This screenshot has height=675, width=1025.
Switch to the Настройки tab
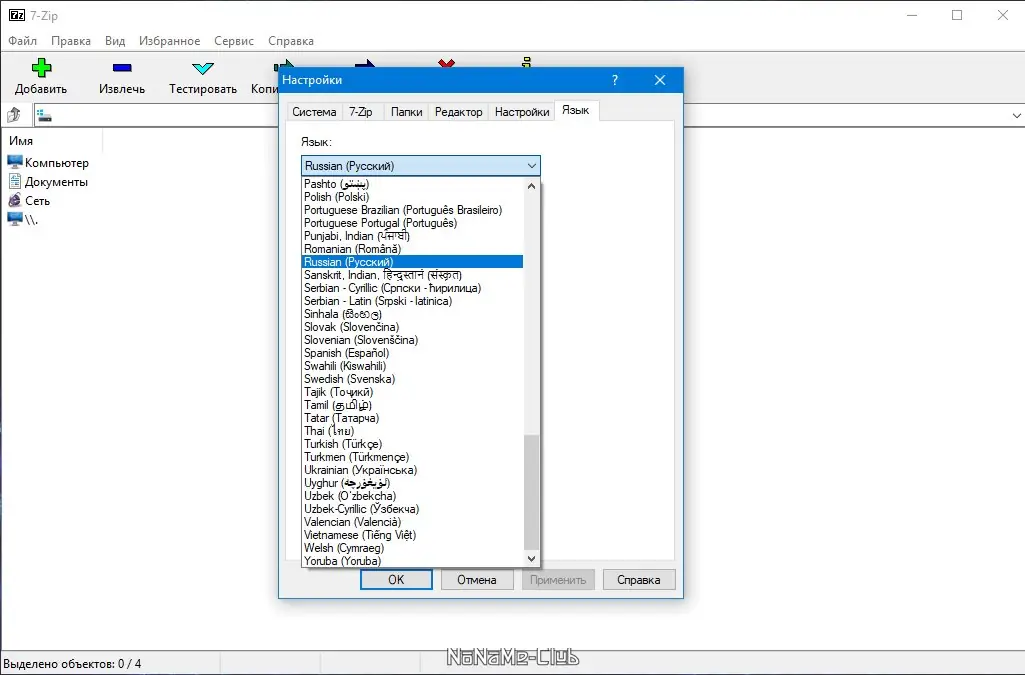(522, 112)
